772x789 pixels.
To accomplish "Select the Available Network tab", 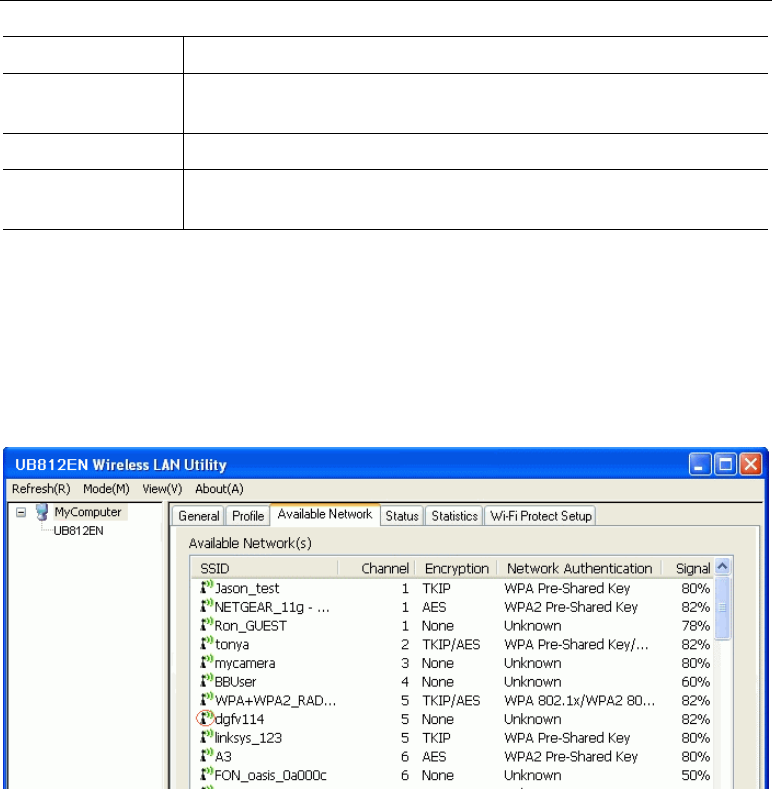I will (325, 514).
